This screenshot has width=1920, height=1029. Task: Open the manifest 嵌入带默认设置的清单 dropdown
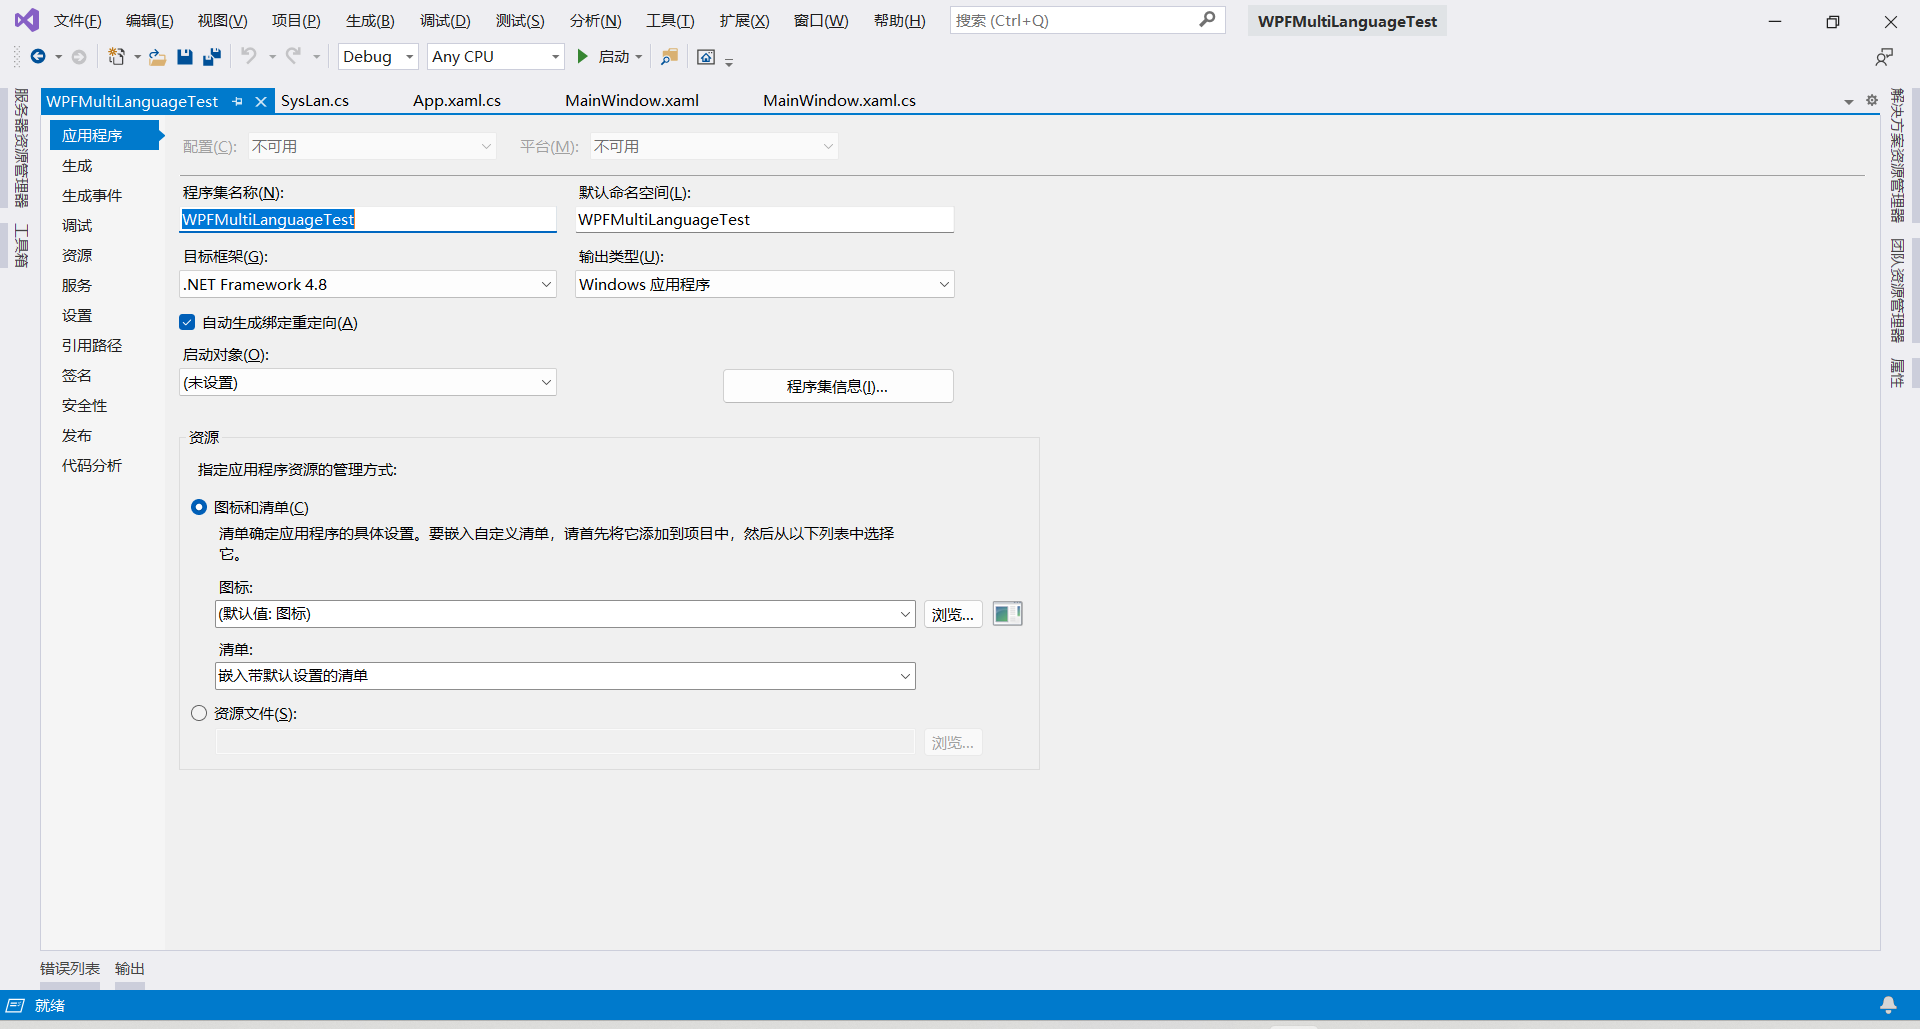point(565,676)
